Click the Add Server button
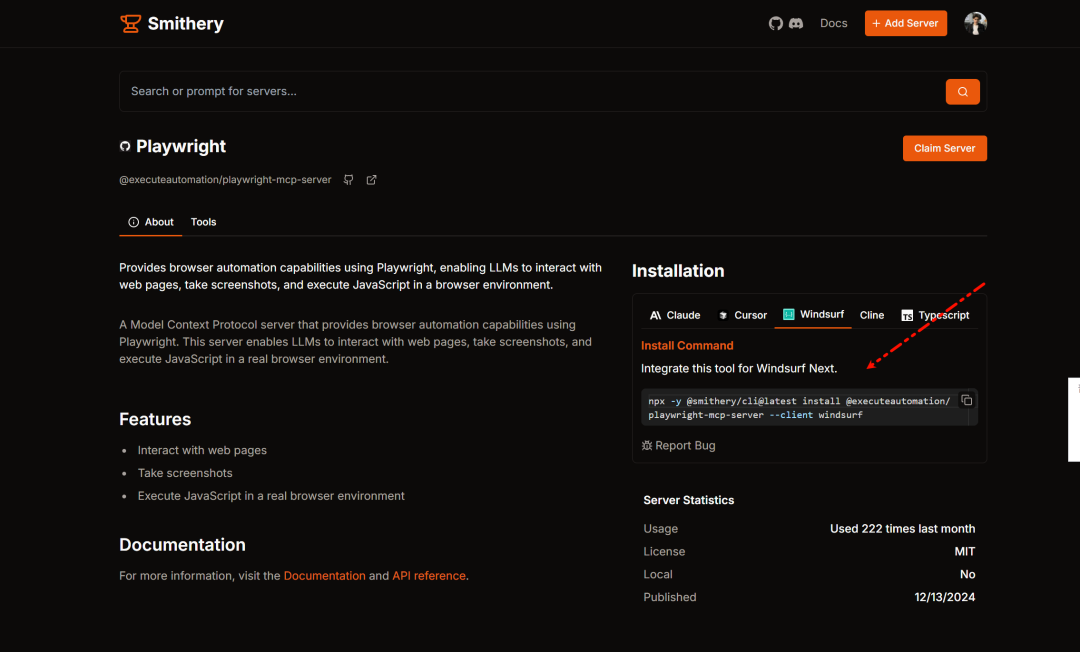 pos(906,23)
